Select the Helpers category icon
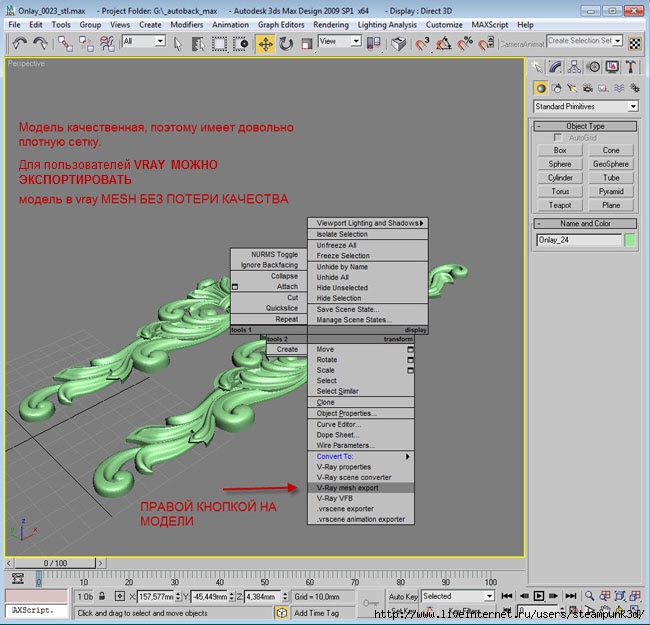The width and height of the screenshot is (650, 625). coord(603,88)
